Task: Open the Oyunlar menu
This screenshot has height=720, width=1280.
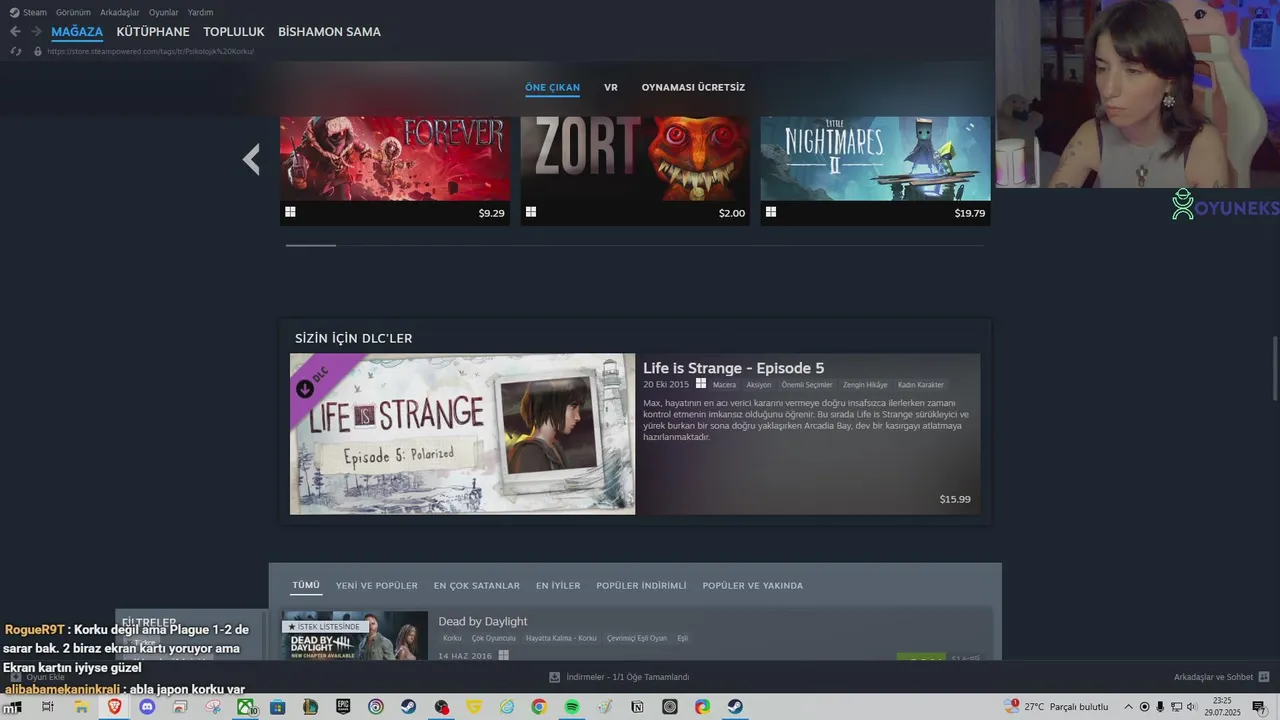Action: click(x=164, y=12)
